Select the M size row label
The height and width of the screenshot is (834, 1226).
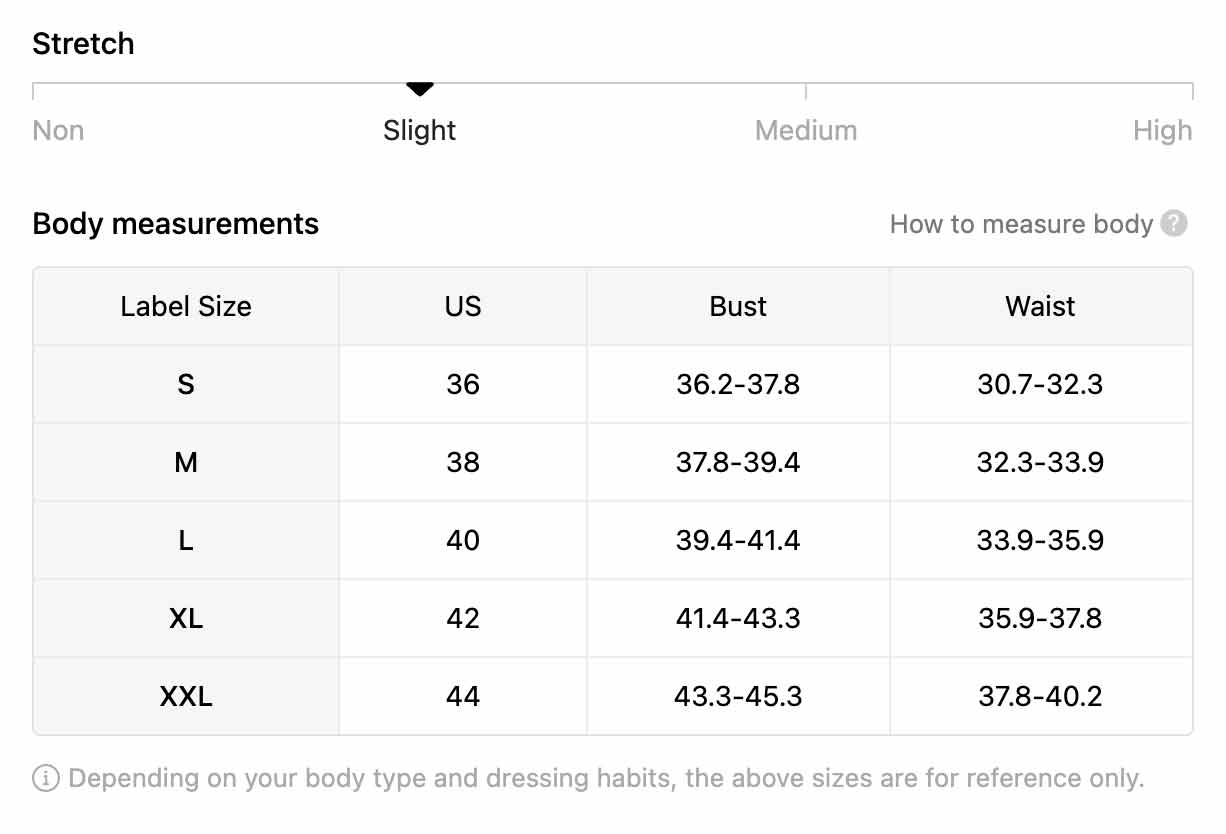186,462
